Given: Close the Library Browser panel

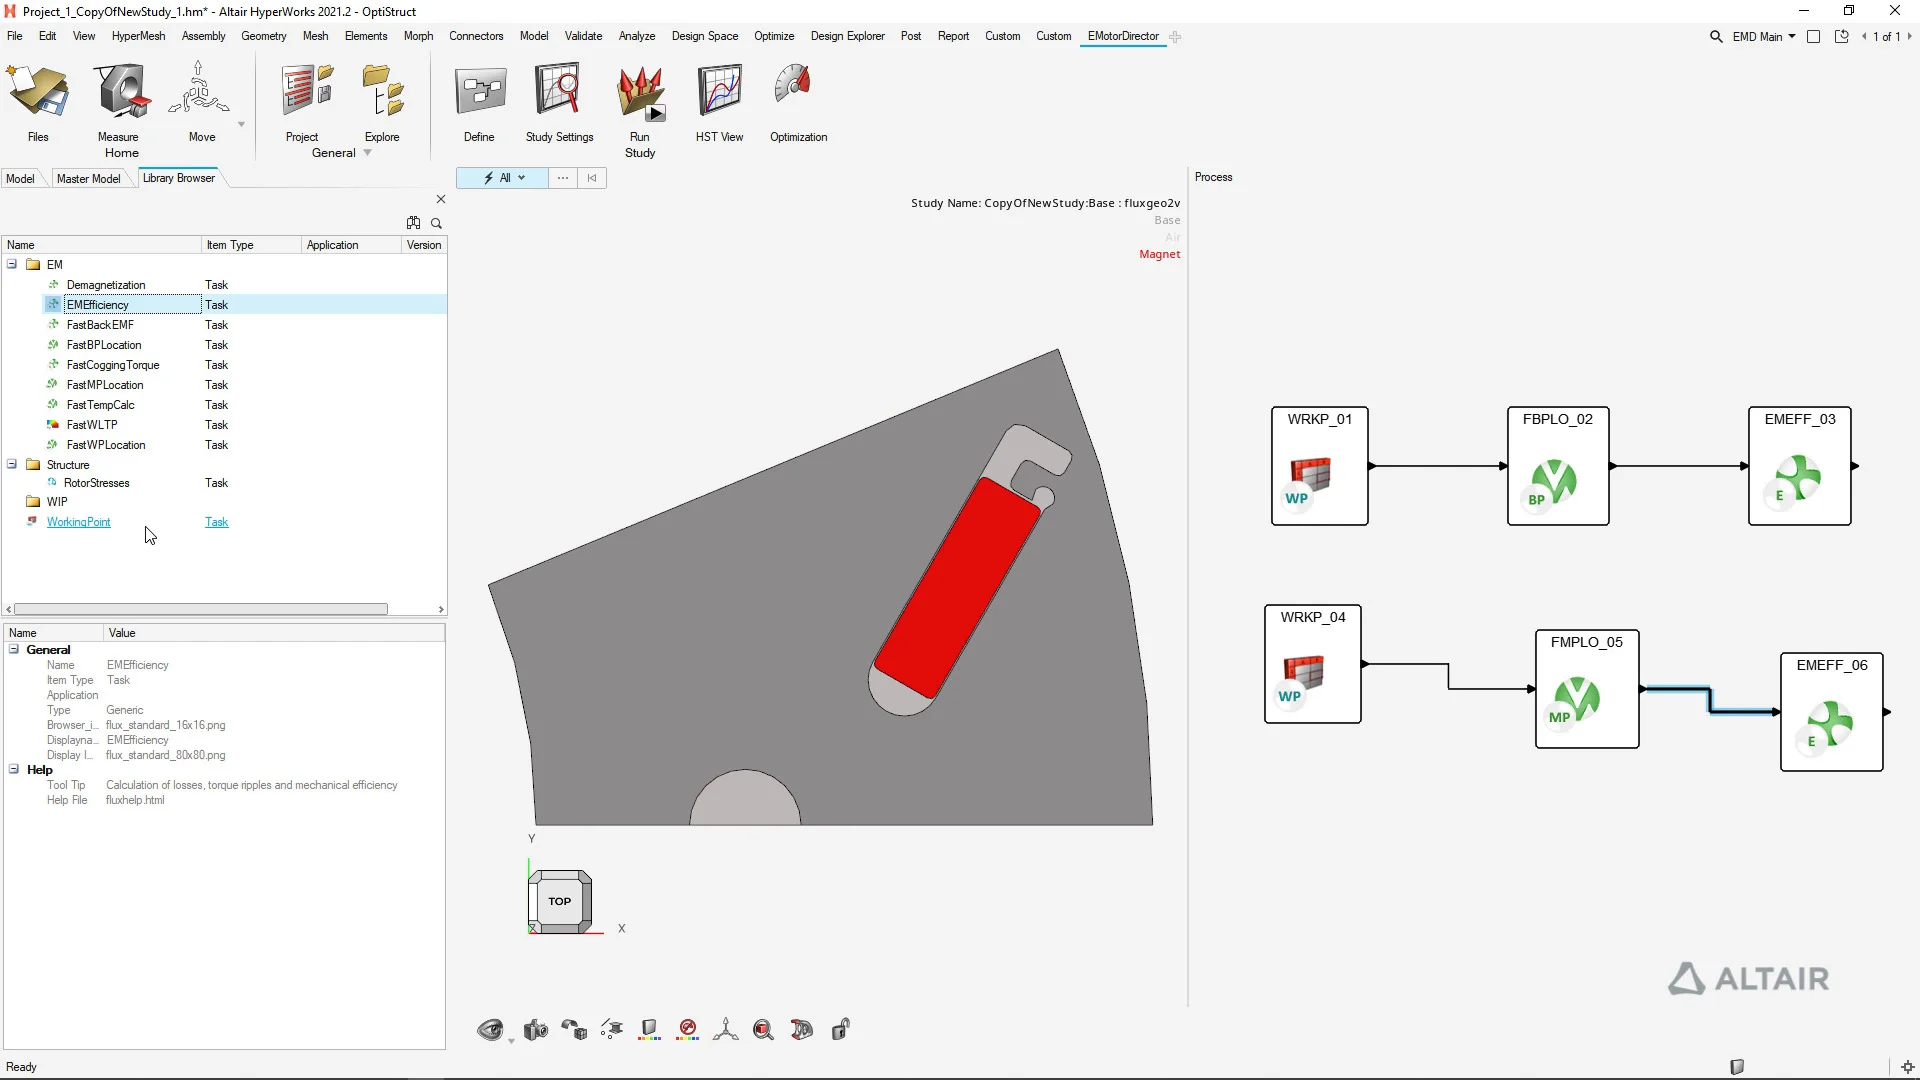Looking at the screenshot, I should point(441,199).
